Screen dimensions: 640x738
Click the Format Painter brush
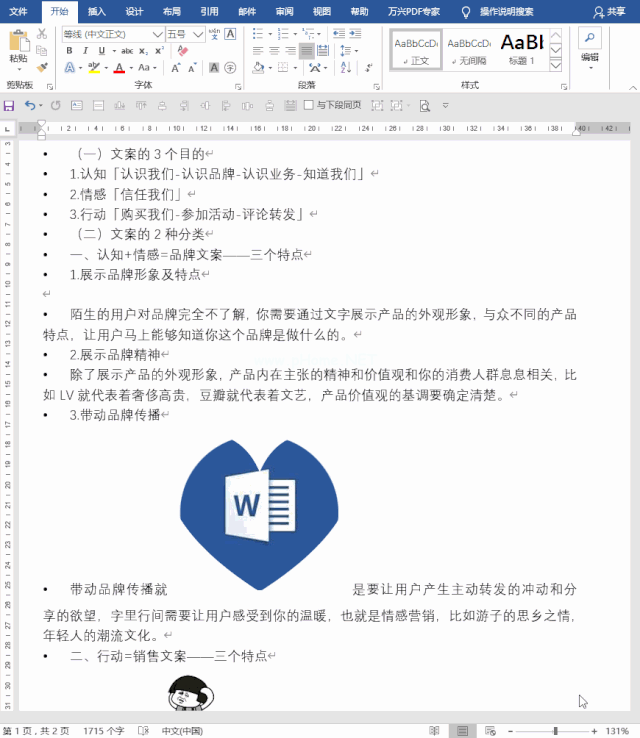[x=42, y=65]
